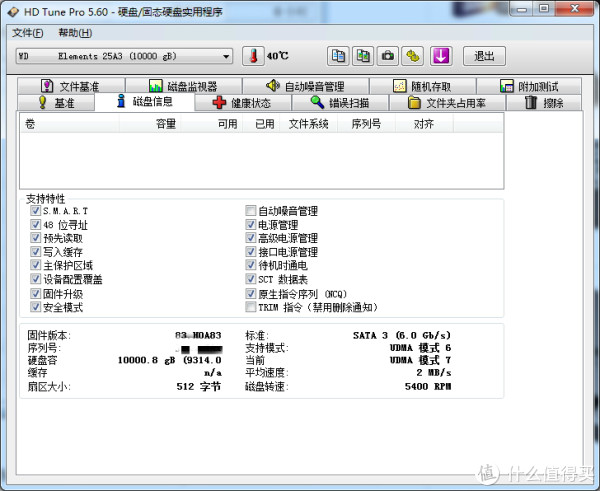The image size is (600, 491).
Task: Open the drive selection dropdown
Action: click(x=124, y=57)
